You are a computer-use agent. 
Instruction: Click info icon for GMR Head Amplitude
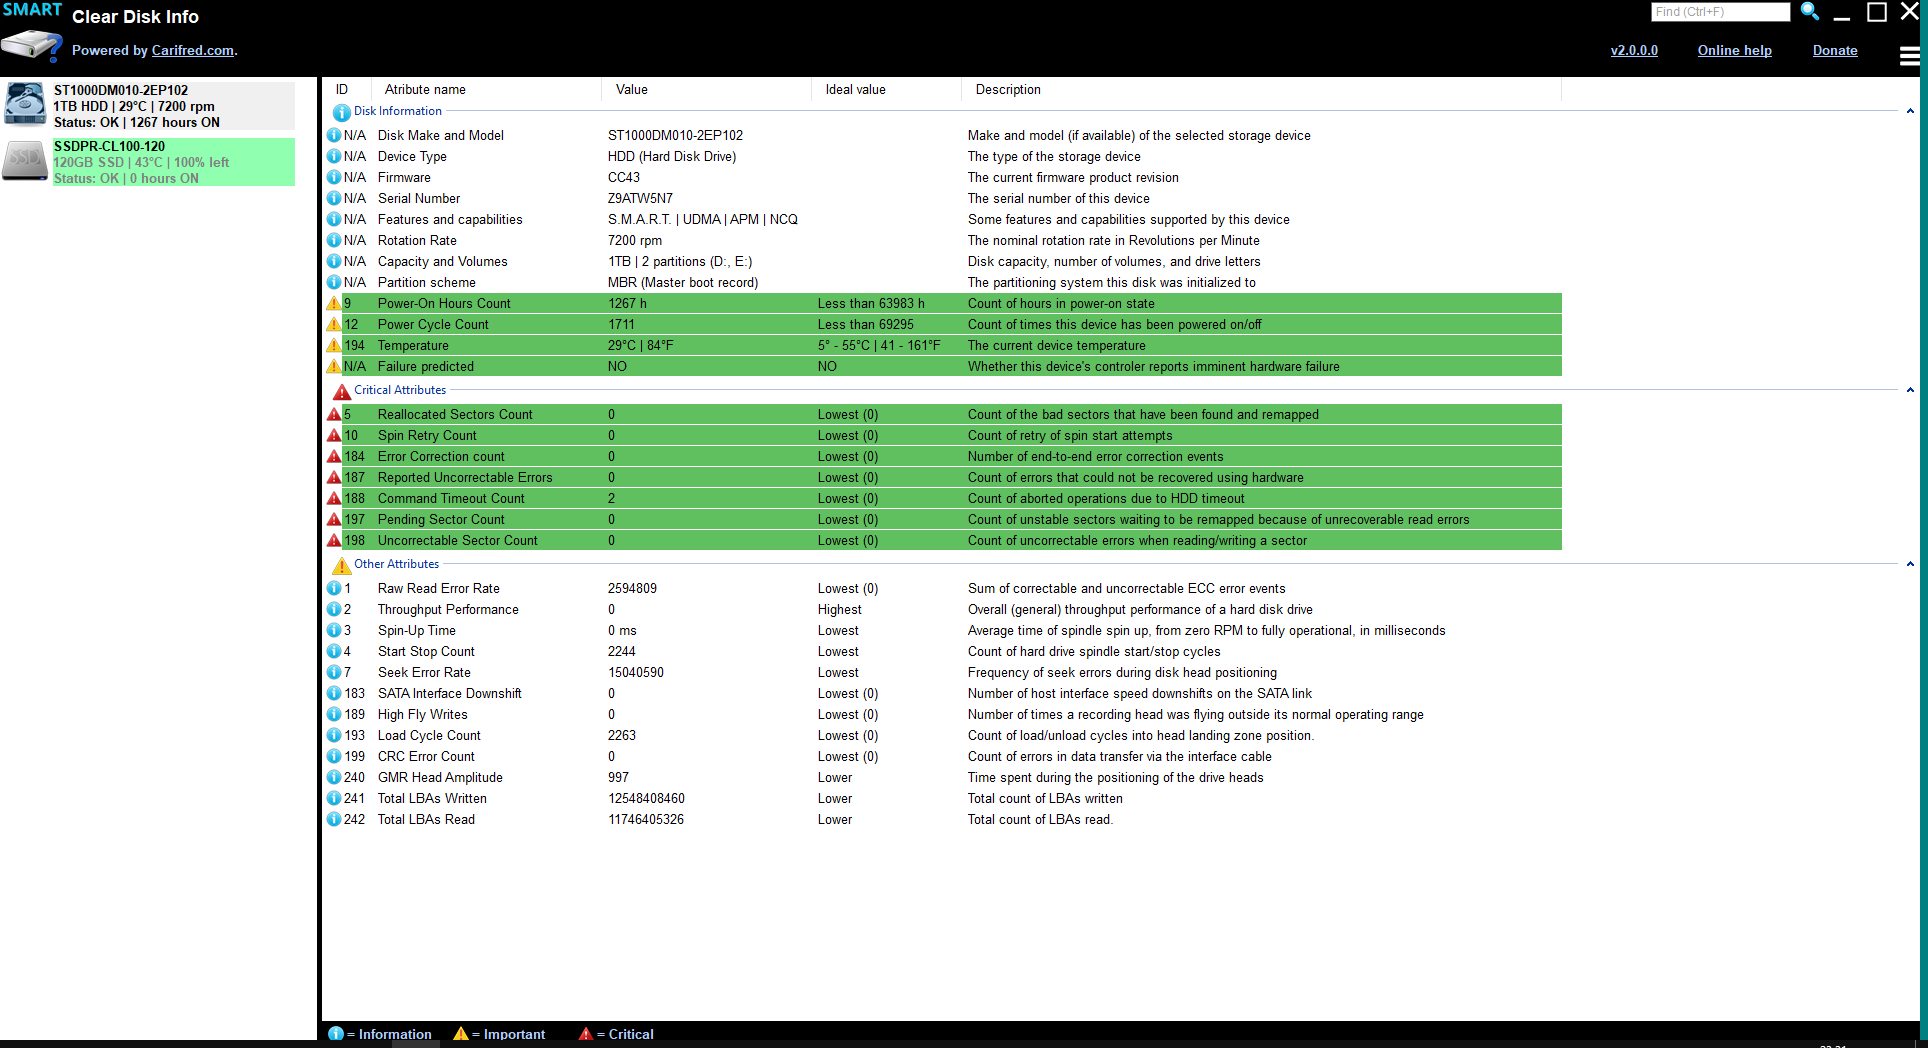334,777
